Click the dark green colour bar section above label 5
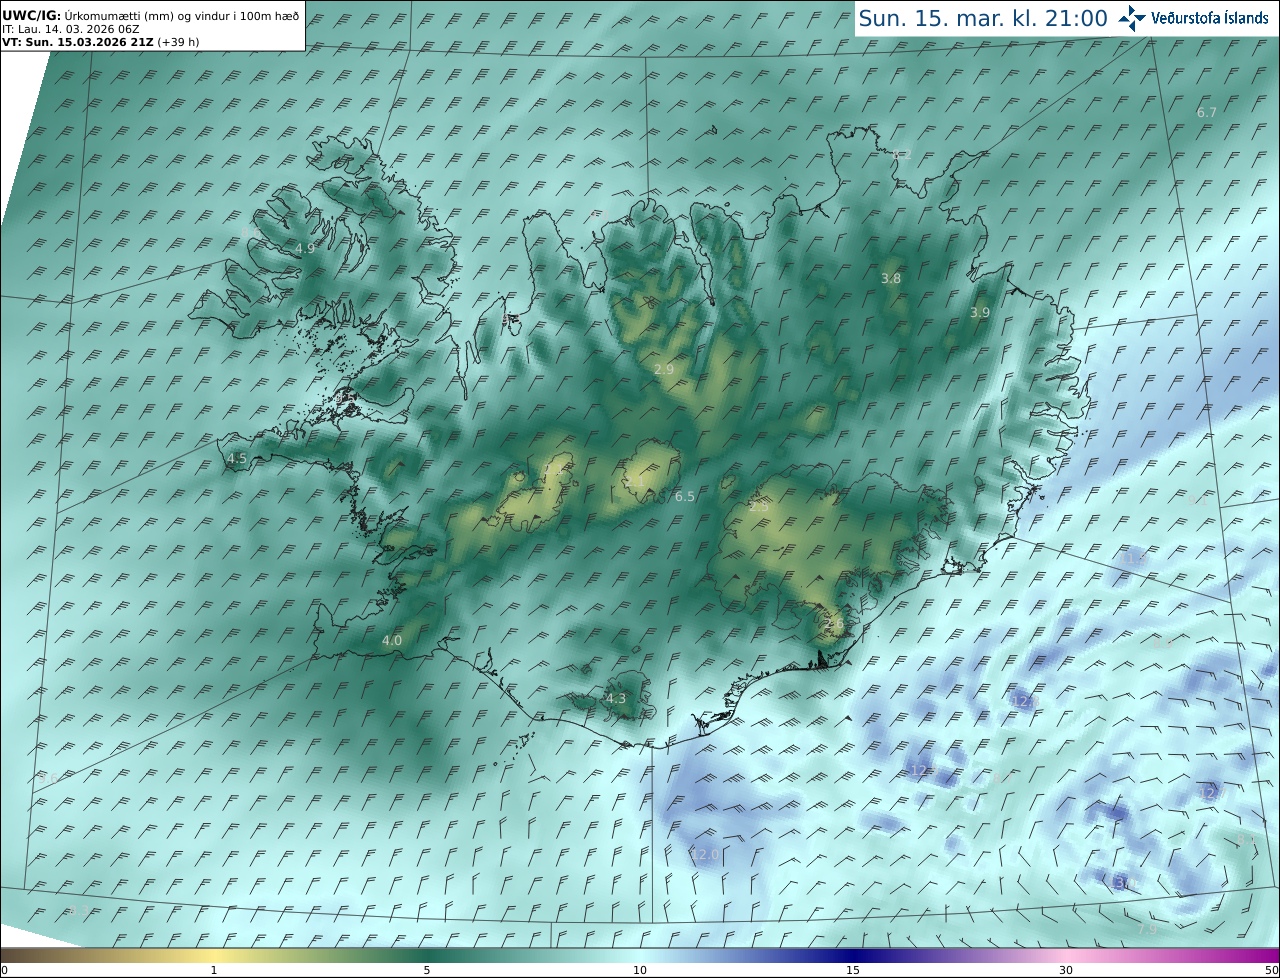The height and width of the screenshot is (978, 1280). (427, 955)
